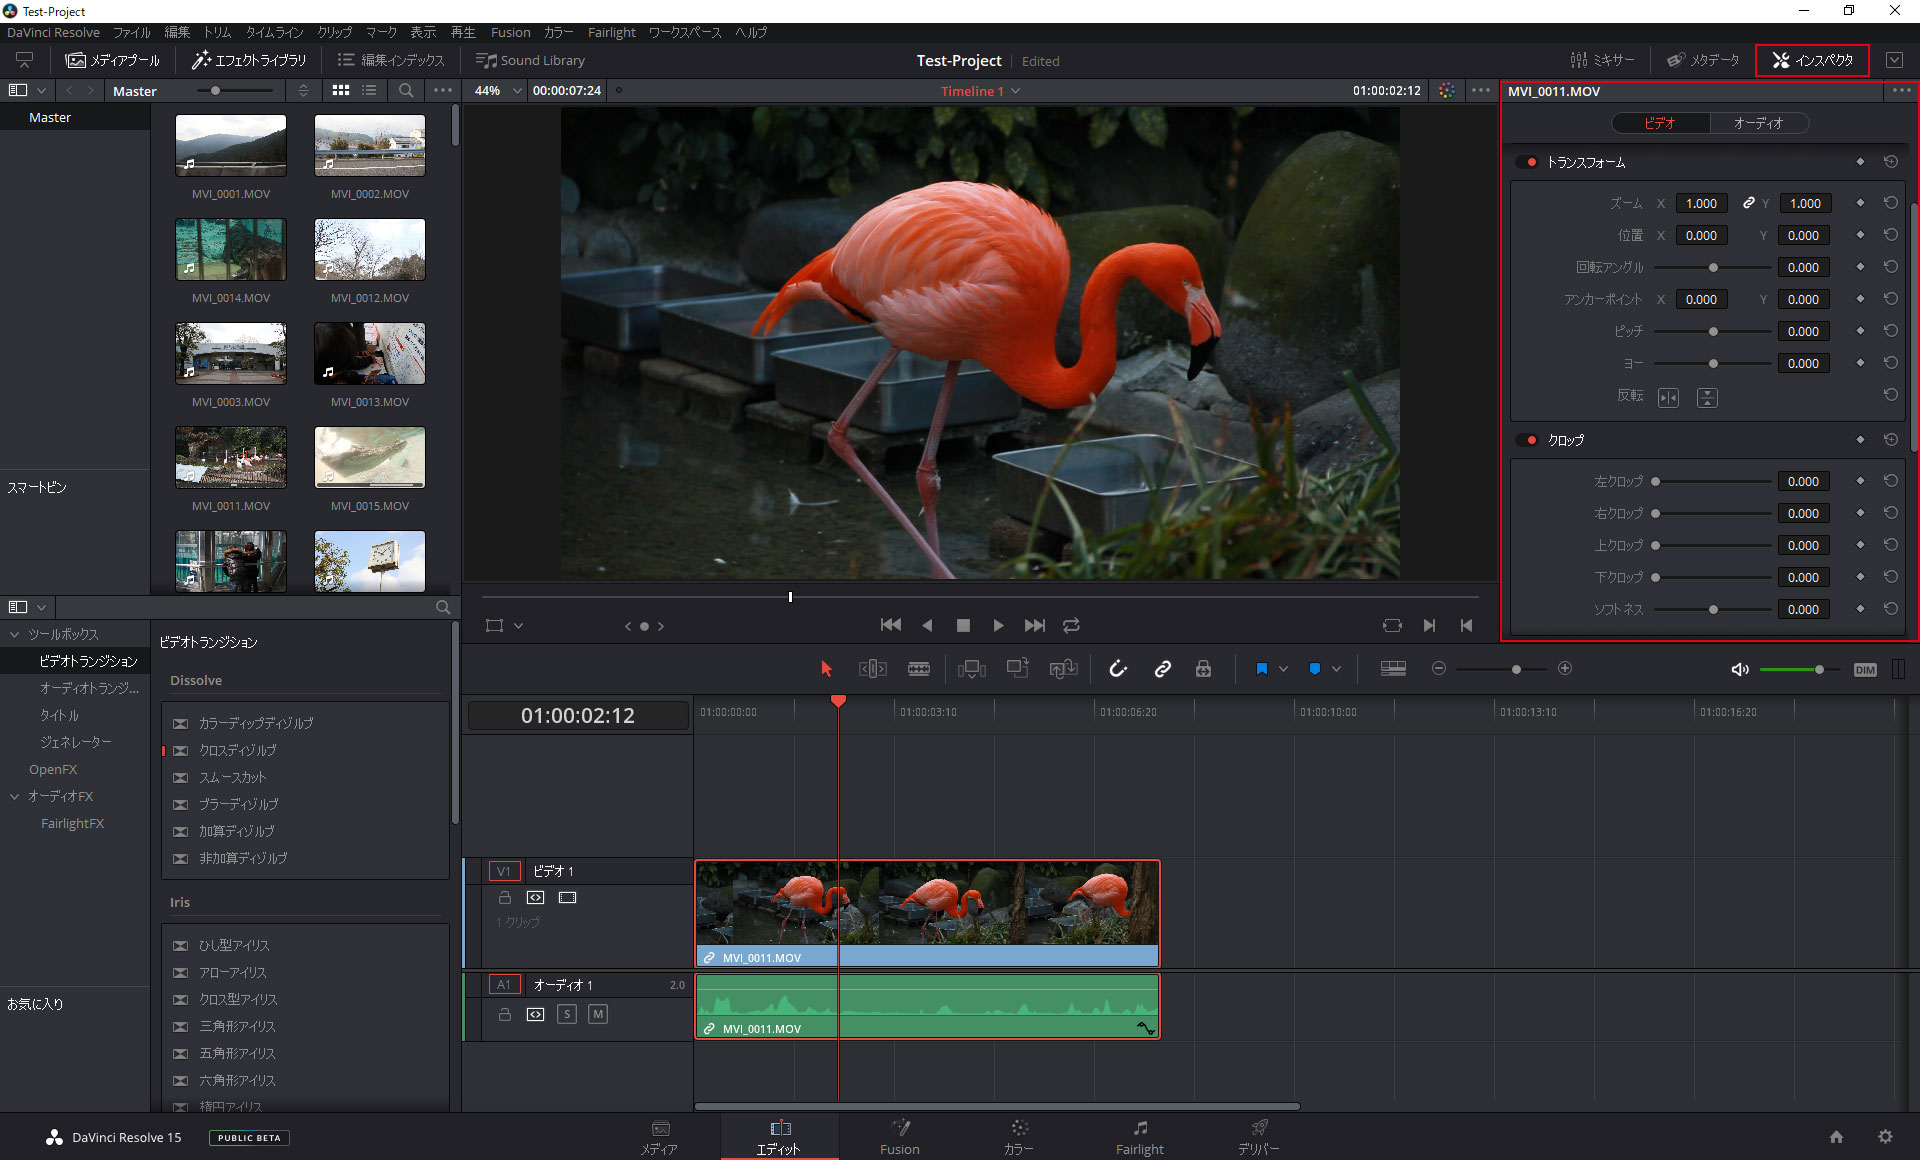Add a blue marker to the timeline
This screenshot has width=1920, height=1160.
(x=1315, y=669)
